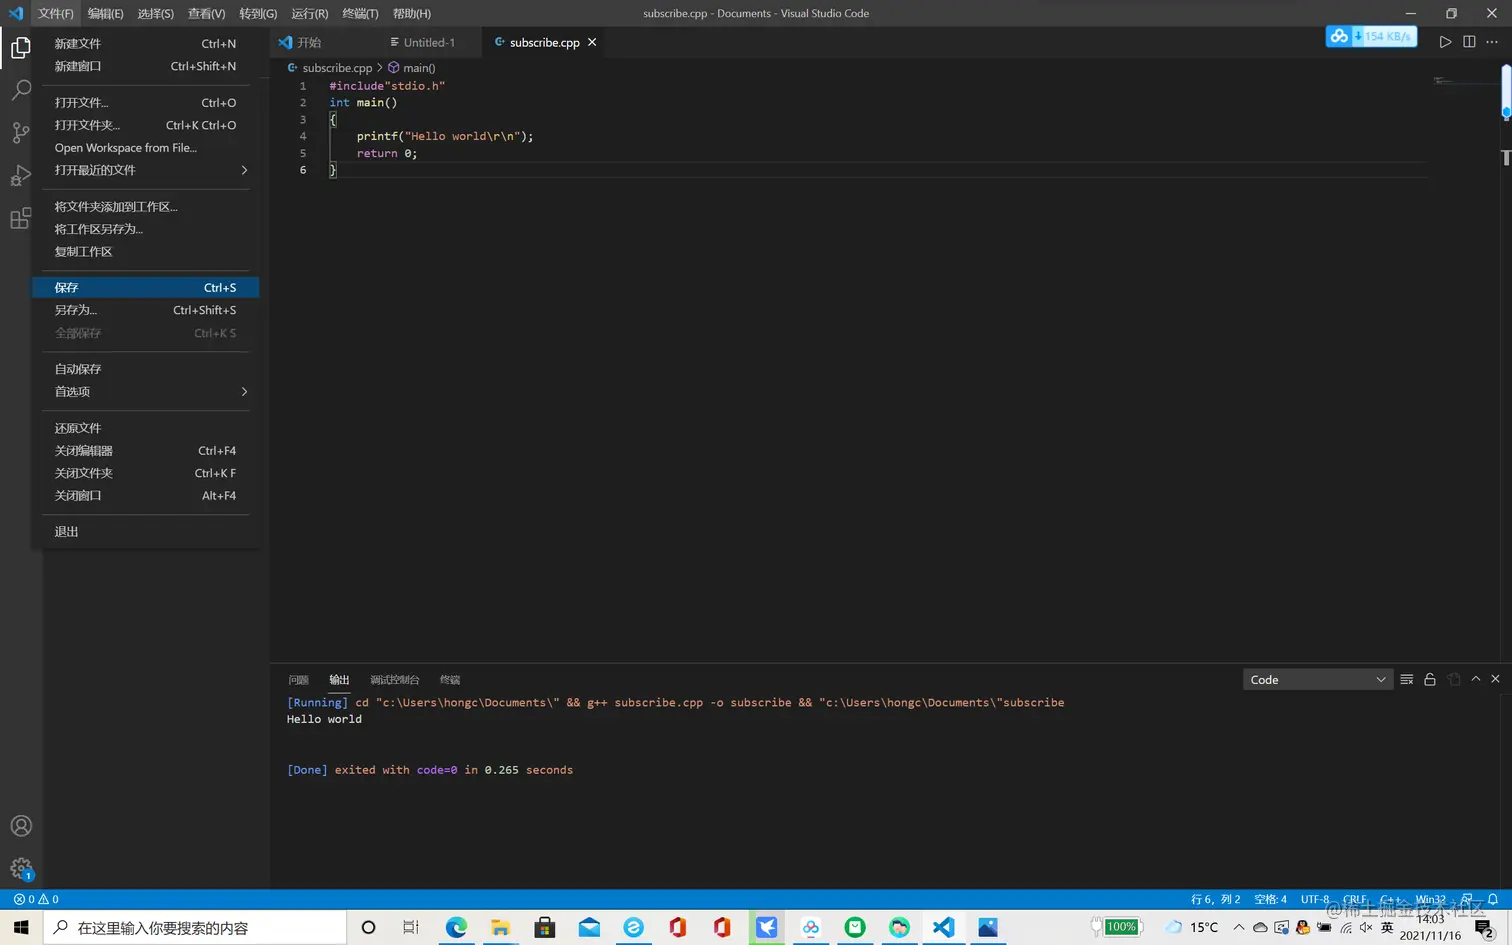Run code with the play icon
The height and width of the screenshot is (945, 1512).
pyautogui.click(x=1445, y=42)
